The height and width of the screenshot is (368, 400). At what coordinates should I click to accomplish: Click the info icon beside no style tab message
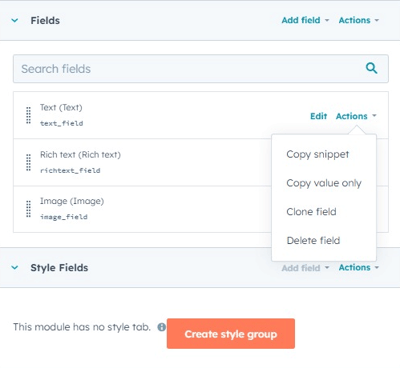162,327
